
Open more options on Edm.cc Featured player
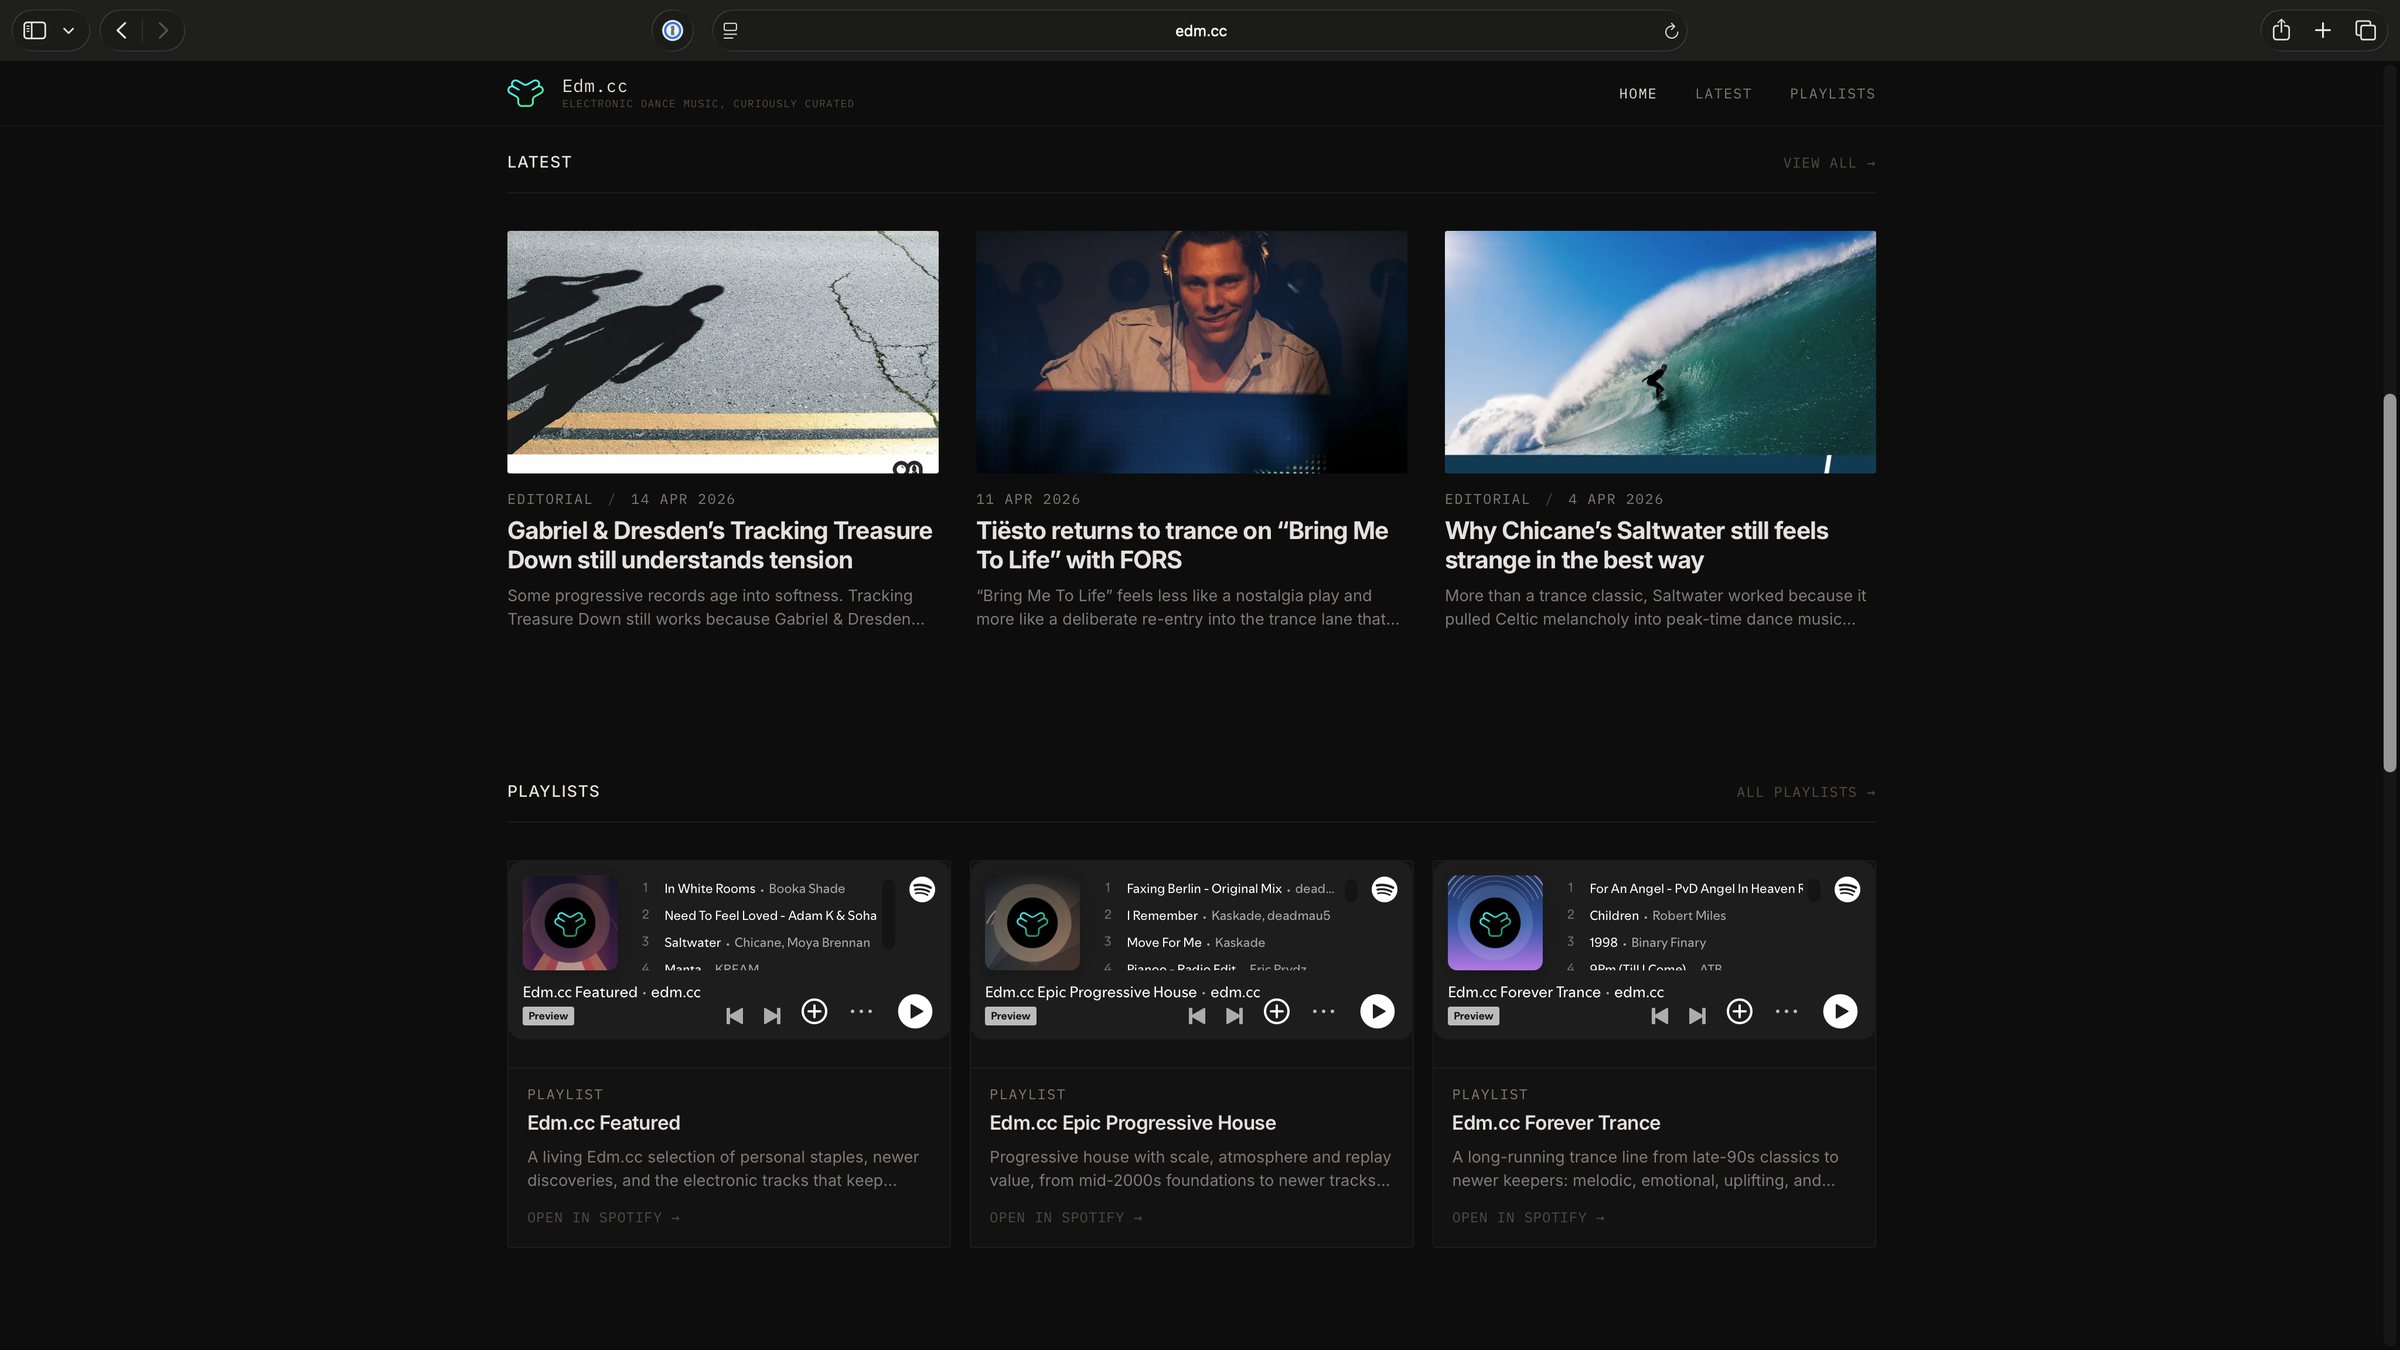click(x=861, y=1011)
